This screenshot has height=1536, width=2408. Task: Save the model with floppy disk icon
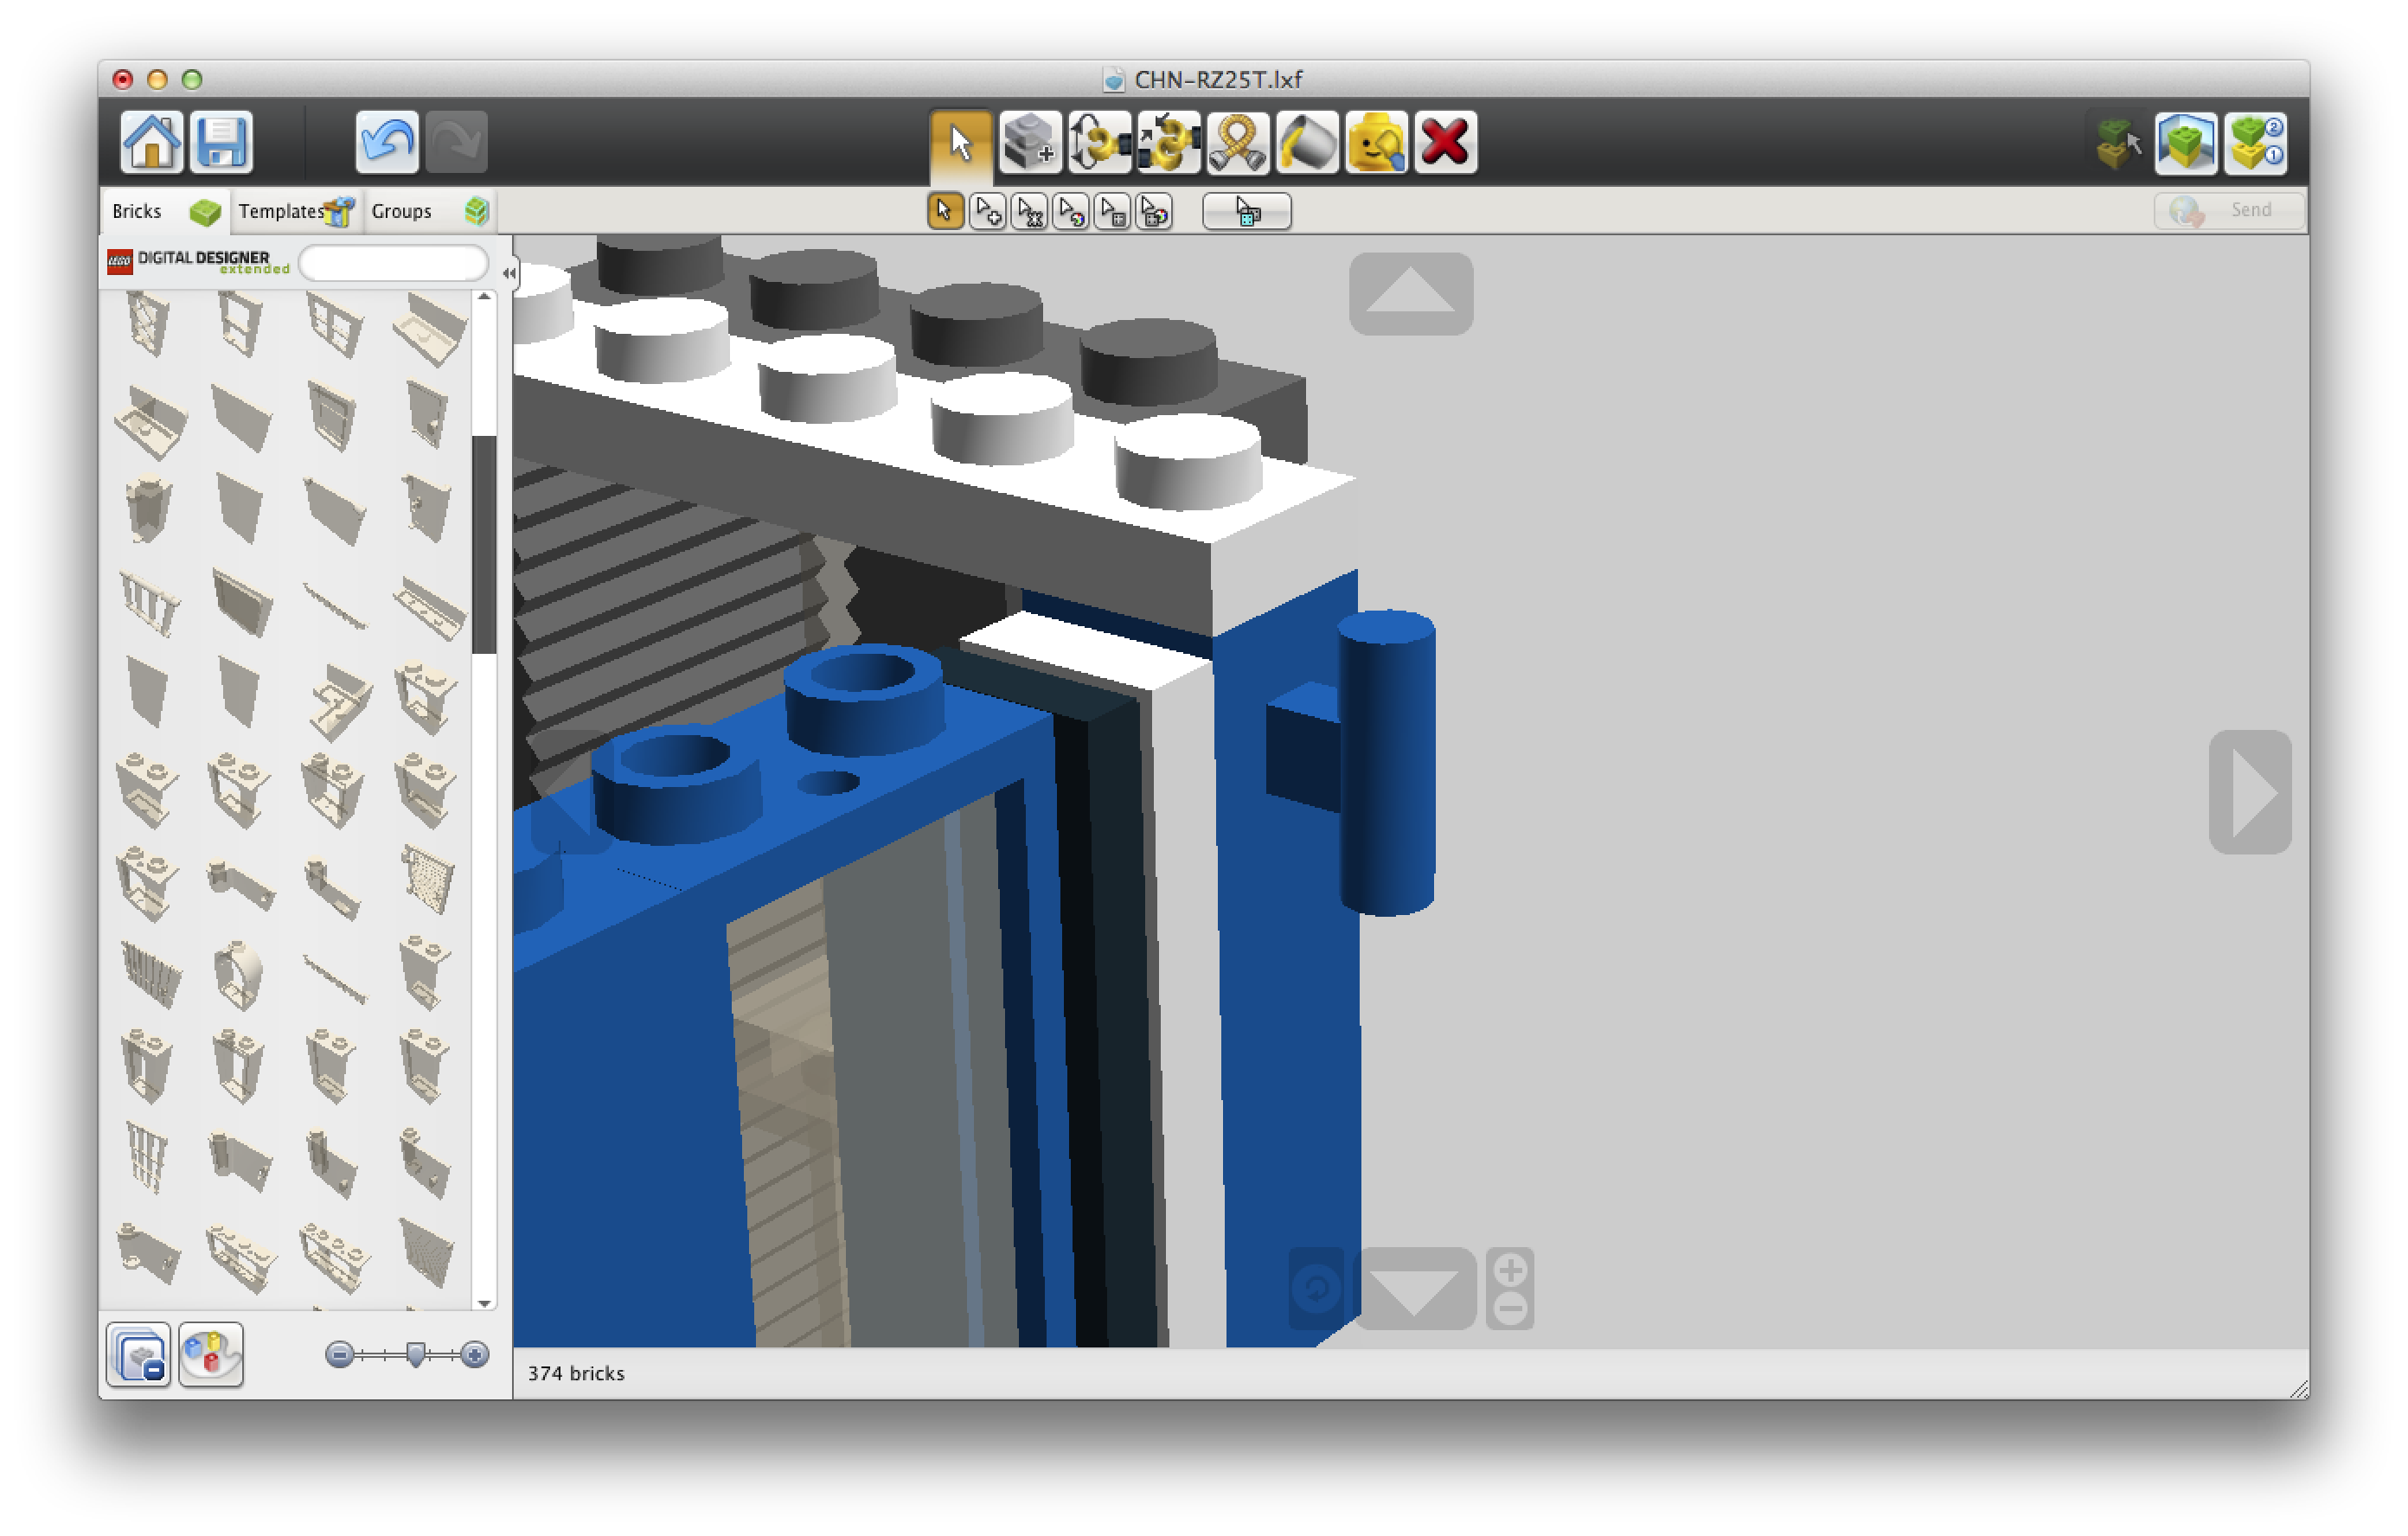coord(221,142)
